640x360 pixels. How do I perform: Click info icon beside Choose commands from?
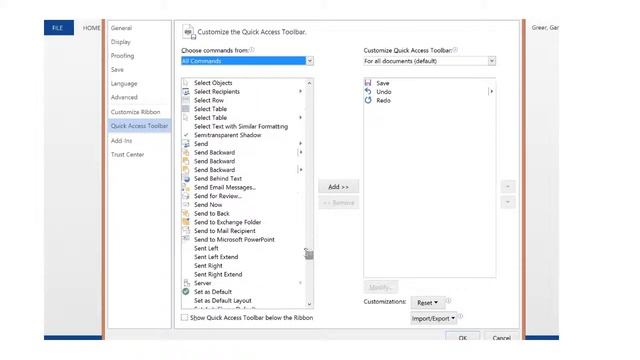click(252, 50)
